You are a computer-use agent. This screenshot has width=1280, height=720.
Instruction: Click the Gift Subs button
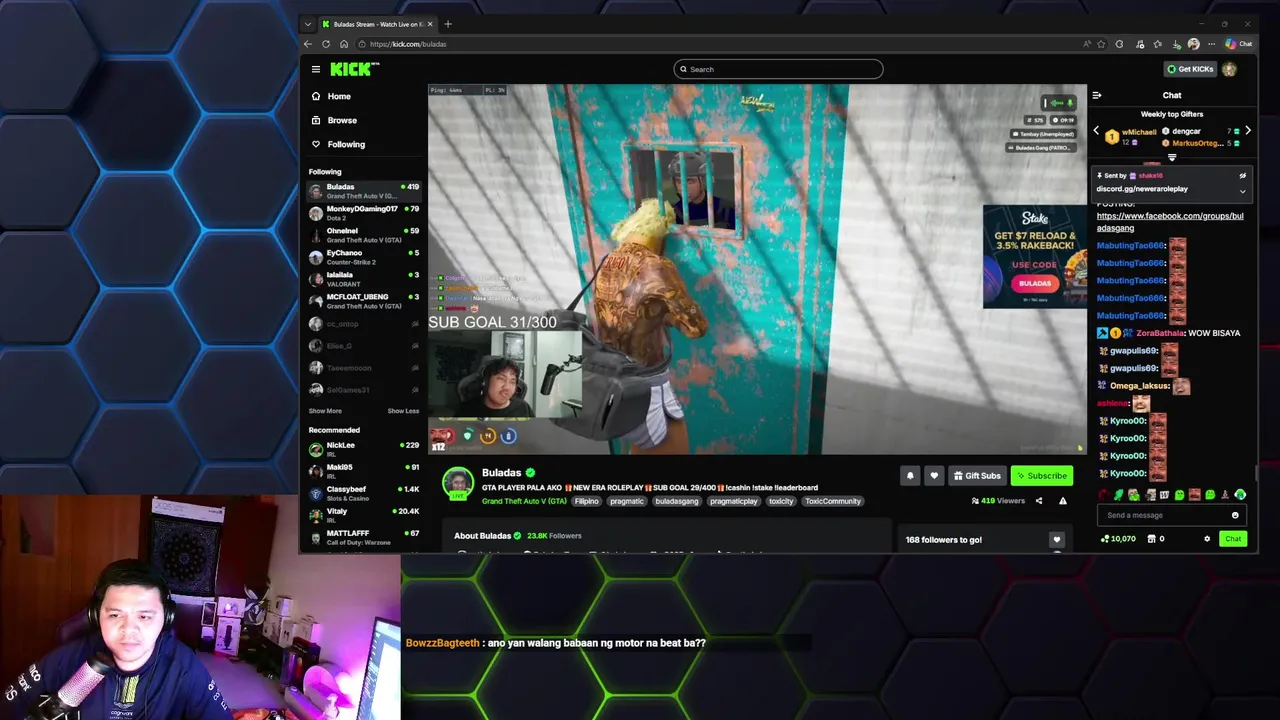977,476
